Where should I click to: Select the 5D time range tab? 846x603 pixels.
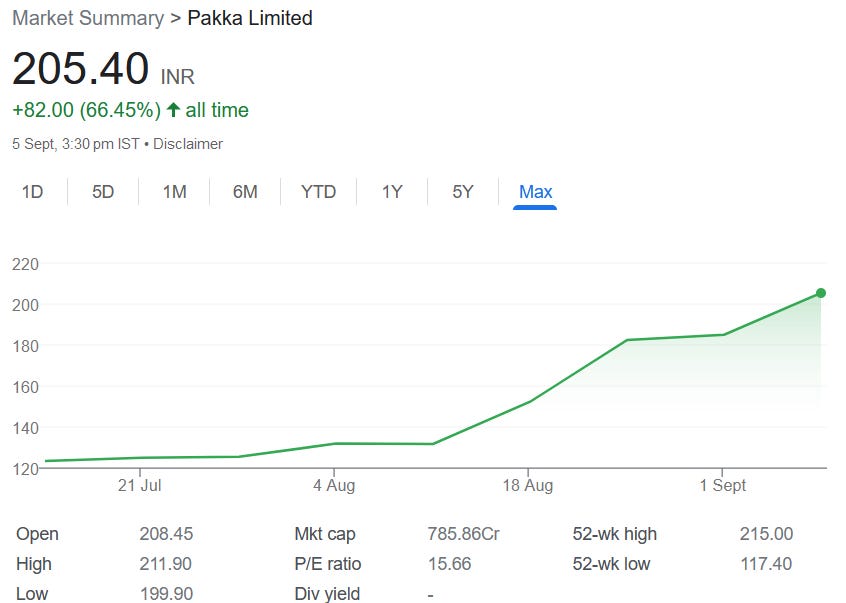(x=103, y=191)
